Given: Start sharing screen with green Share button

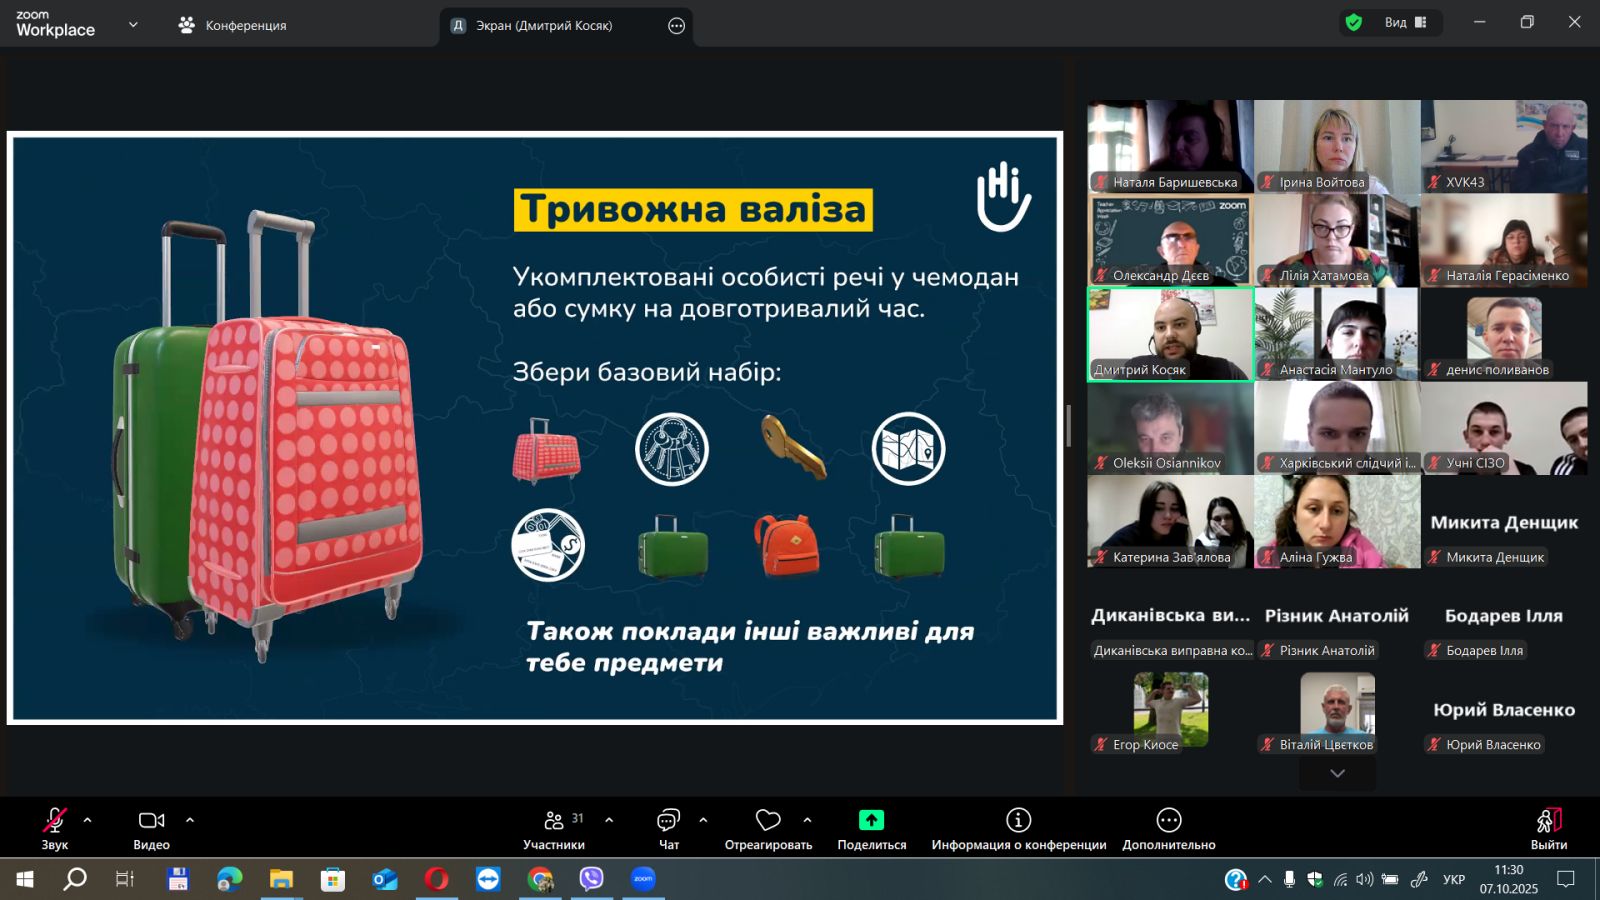Looking at the screenshot, I should 871,821.
